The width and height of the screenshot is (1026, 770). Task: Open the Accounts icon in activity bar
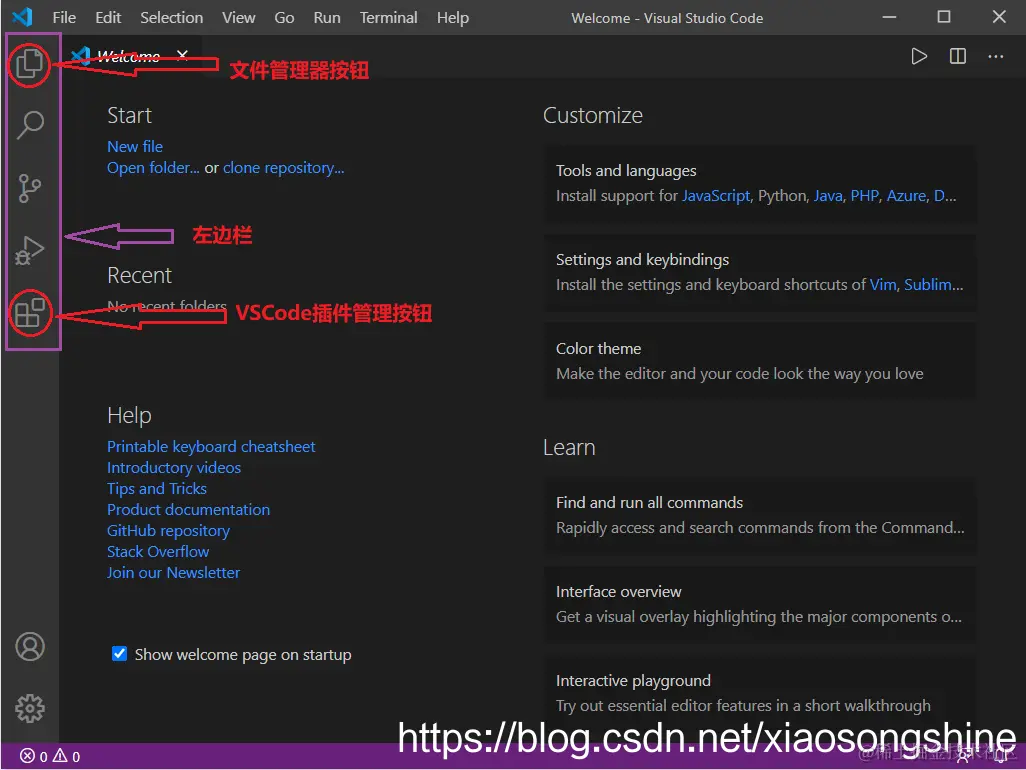30,646
